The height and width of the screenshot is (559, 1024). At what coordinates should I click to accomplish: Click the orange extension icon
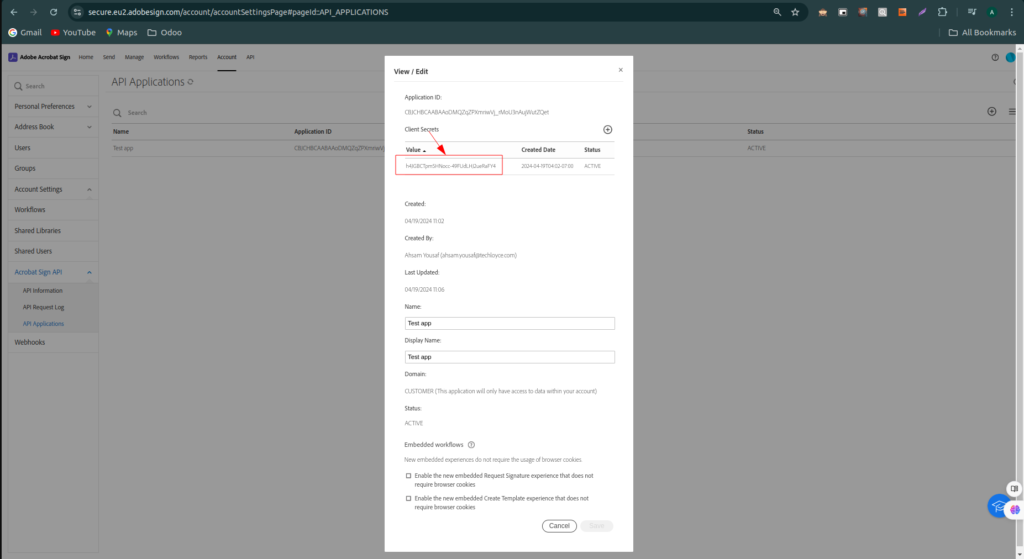[902, 12]
